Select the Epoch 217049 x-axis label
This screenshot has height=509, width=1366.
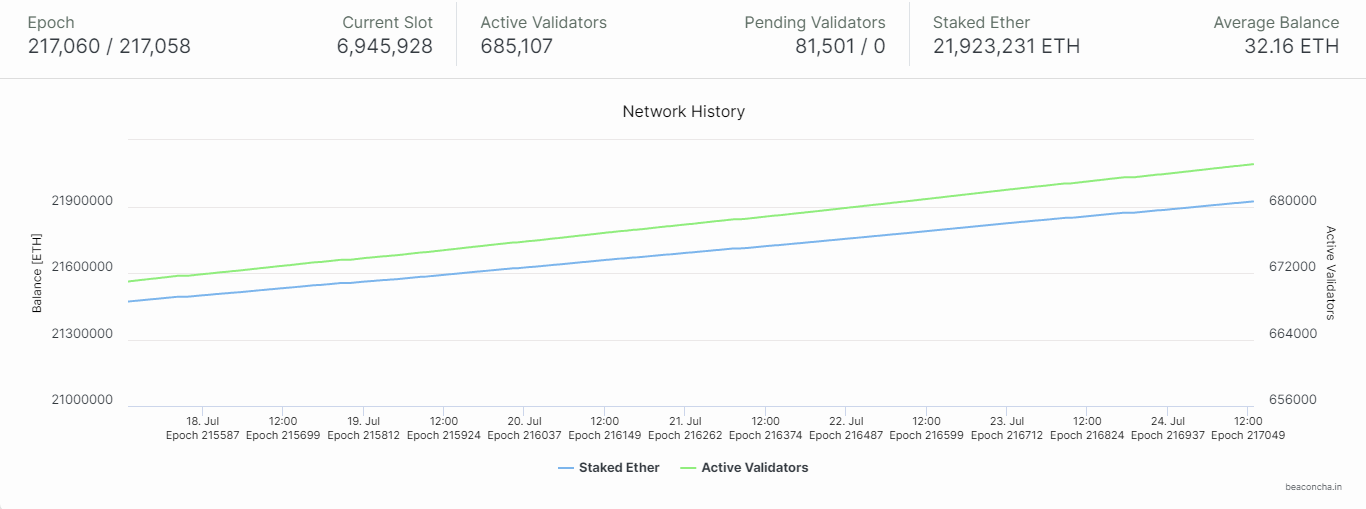coord(1247,435)
